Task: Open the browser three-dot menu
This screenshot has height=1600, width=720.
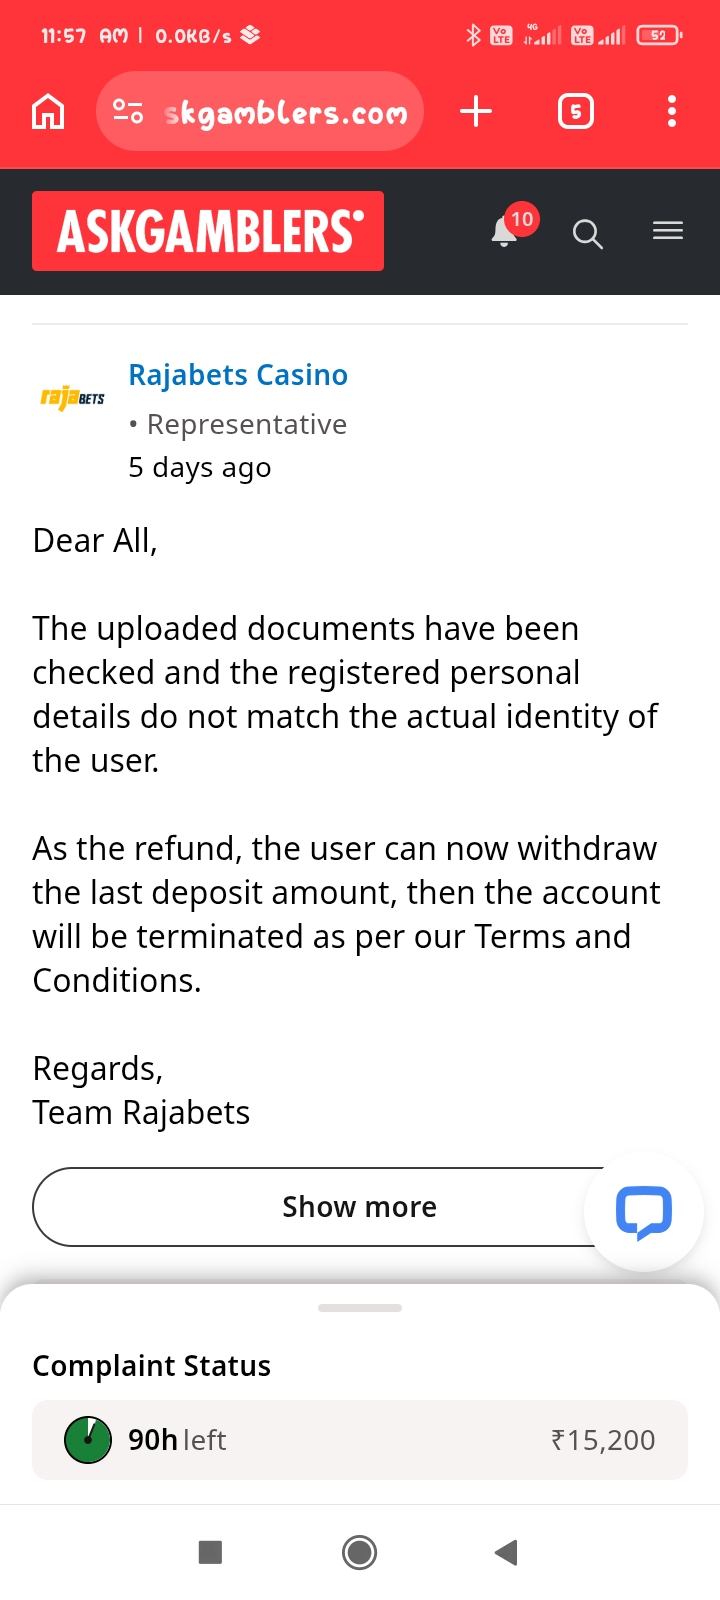Action: click(x=672, y=111)
